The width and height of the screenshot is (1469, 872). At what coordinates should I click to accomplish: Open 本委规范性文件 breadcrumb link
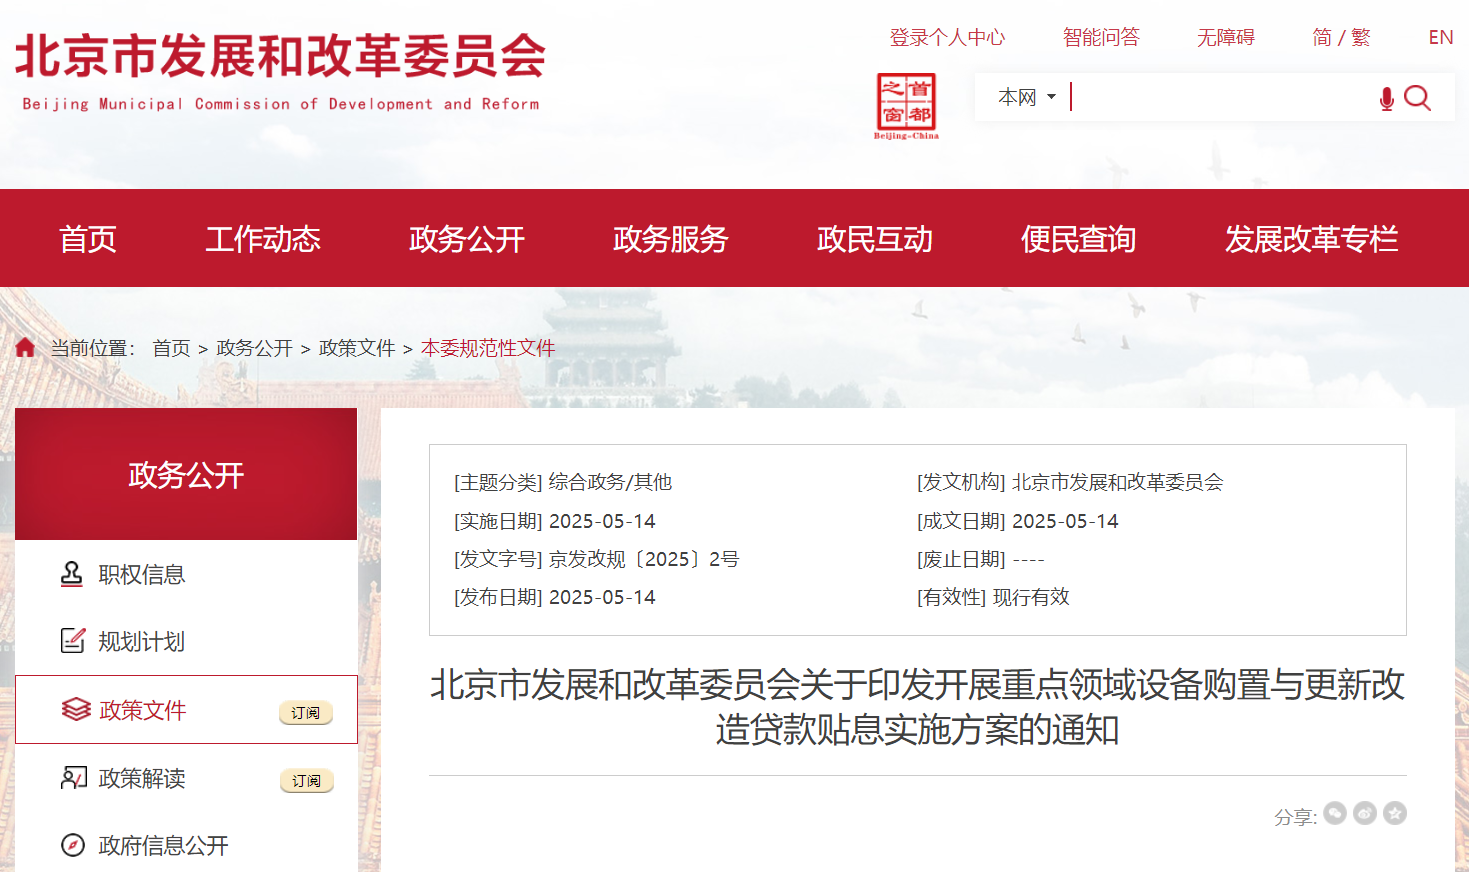pos(488,348)
